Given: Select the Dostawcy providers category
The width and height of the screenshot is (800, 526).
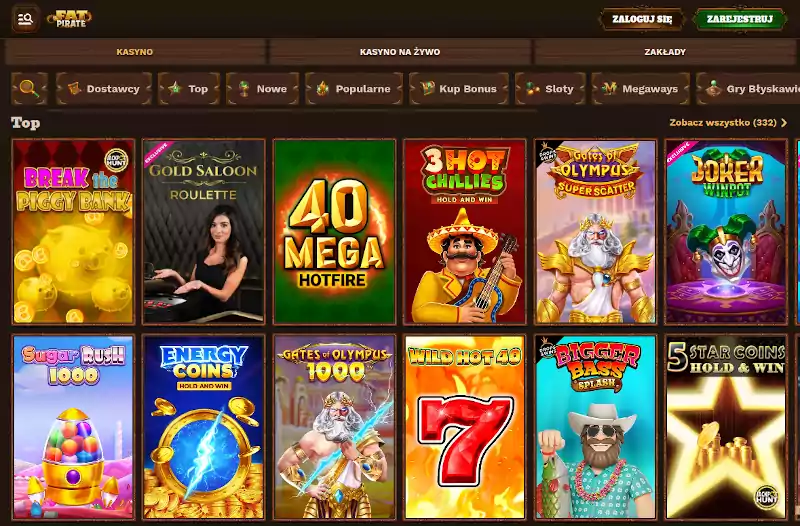Looking at the screenshot, I should 104,89.
